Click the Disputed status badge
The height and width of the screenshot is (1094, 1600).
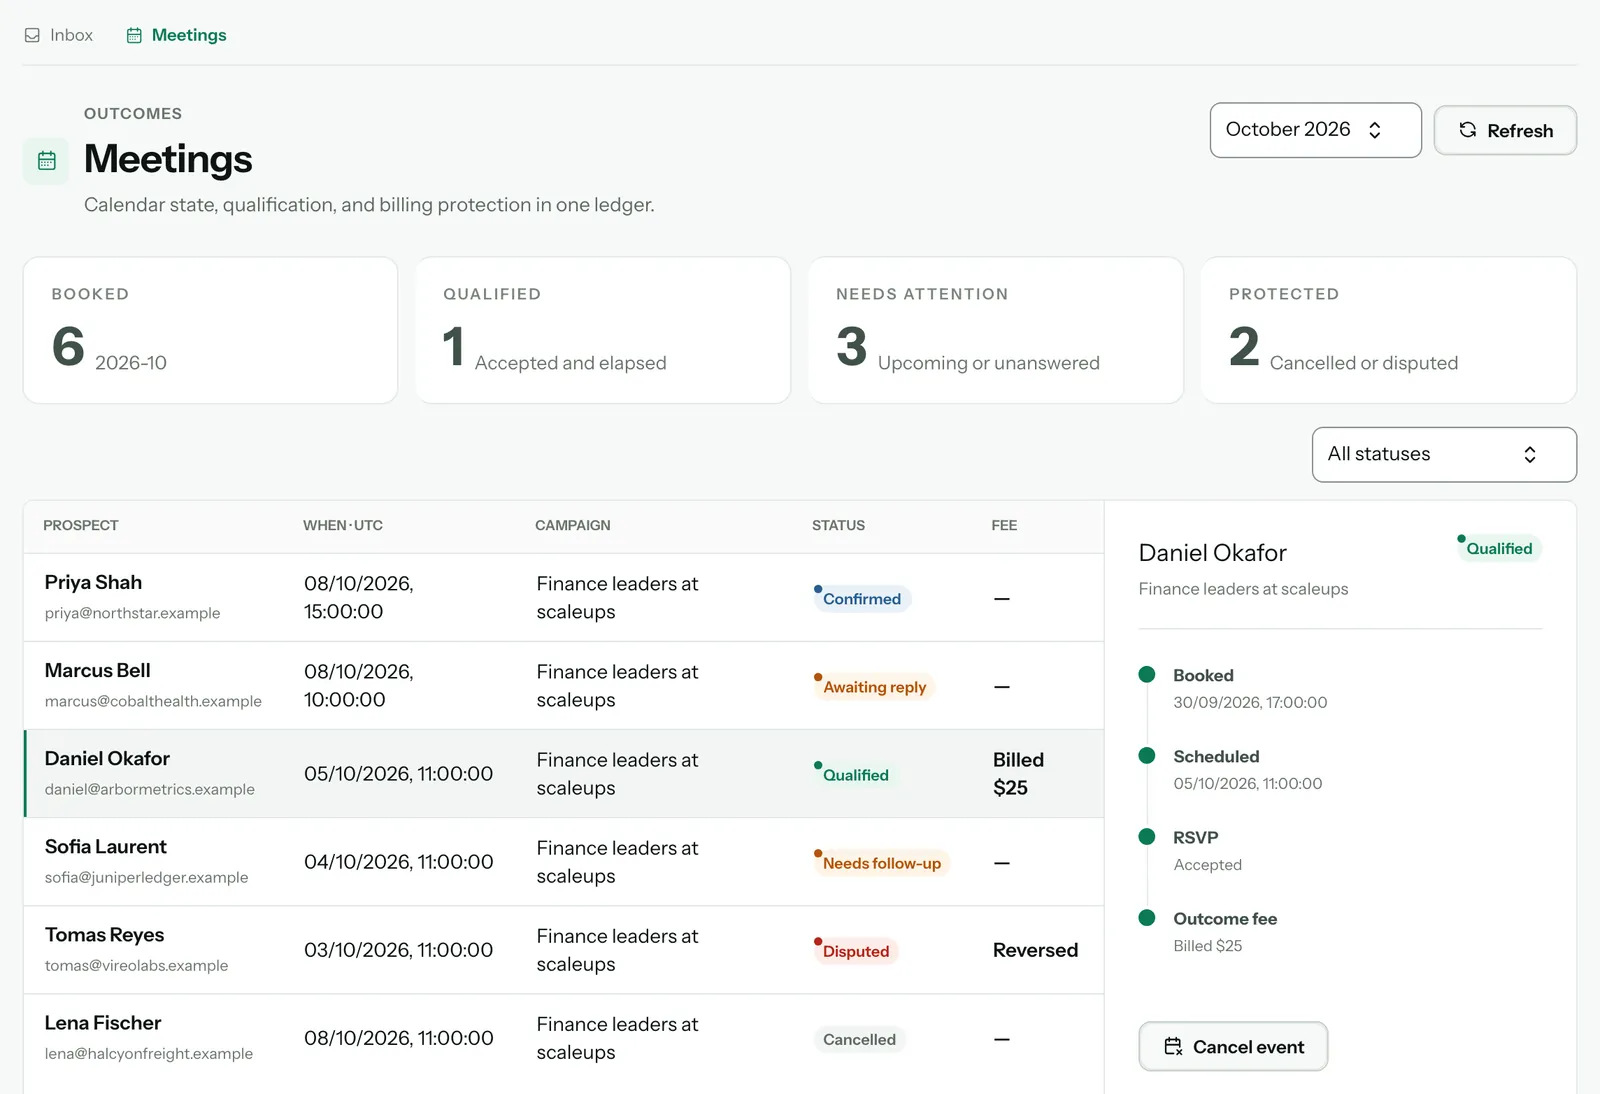pyautogui.click(x=855, y=951)
